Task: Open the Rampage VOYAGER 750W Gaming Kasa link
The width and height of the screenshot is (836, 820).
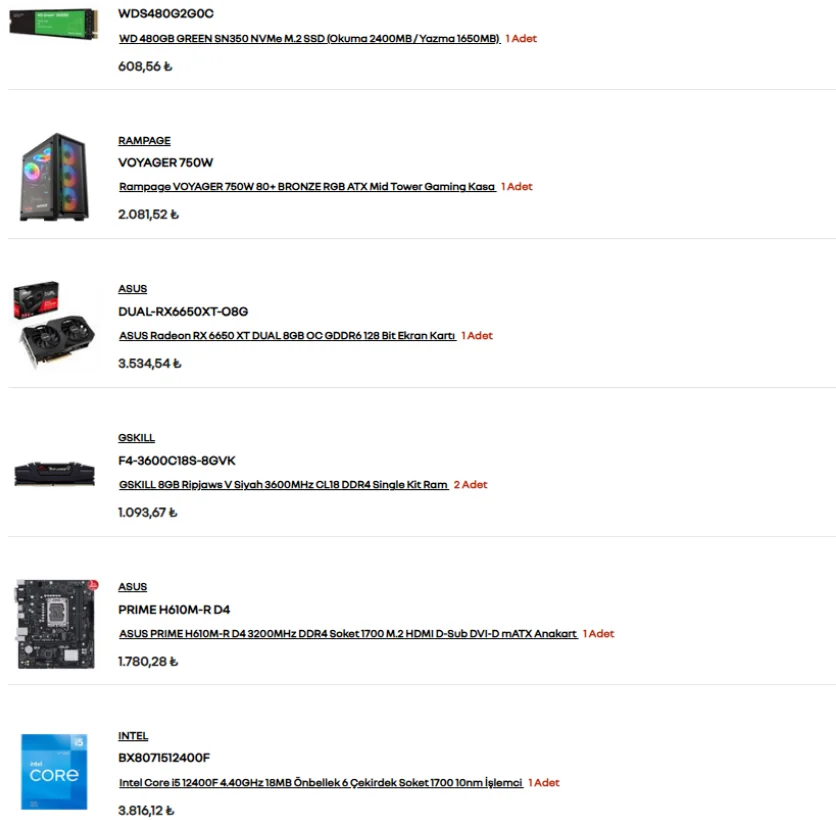Action: [307, 187]
